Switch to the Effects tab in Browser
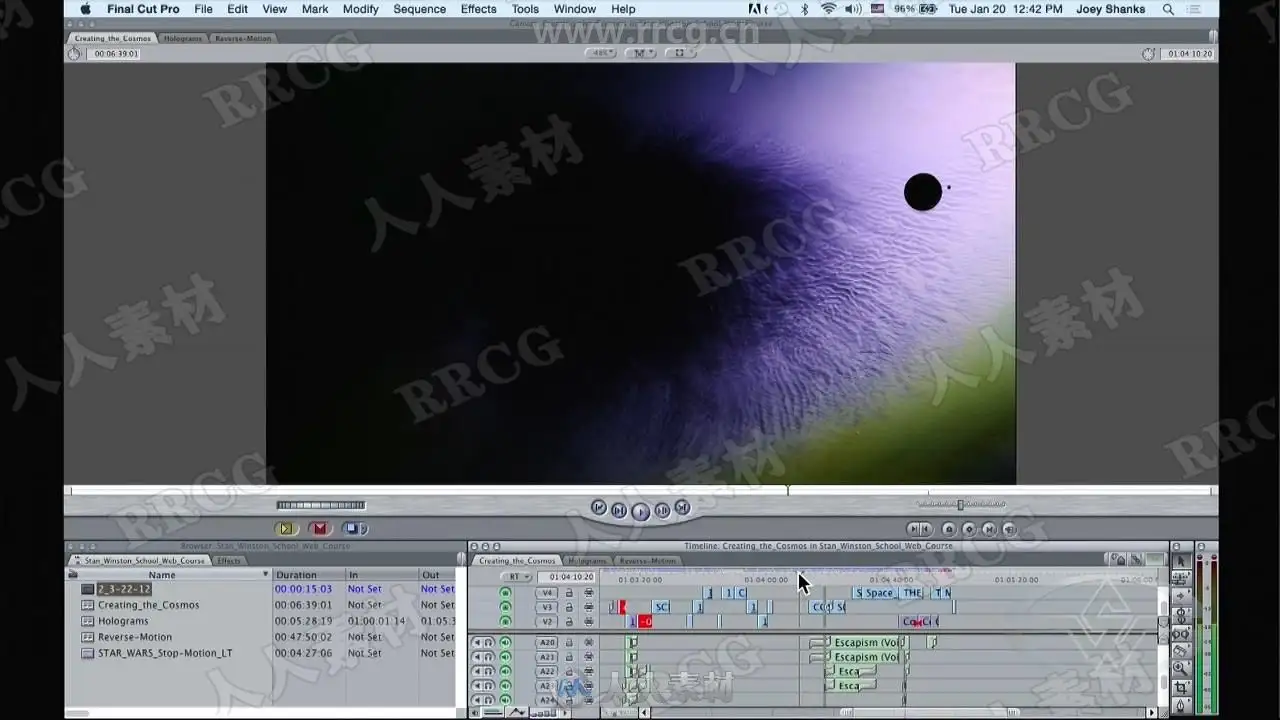This screenshot has height=720, width=1280. tap(229, 561)
